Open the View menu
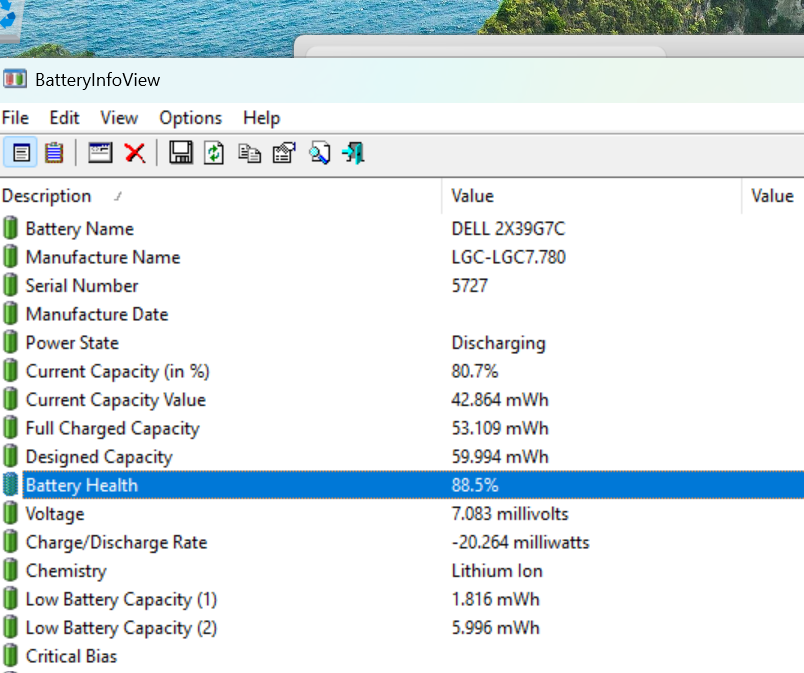This screenshot has height=673, width=804. click(119, 118)
